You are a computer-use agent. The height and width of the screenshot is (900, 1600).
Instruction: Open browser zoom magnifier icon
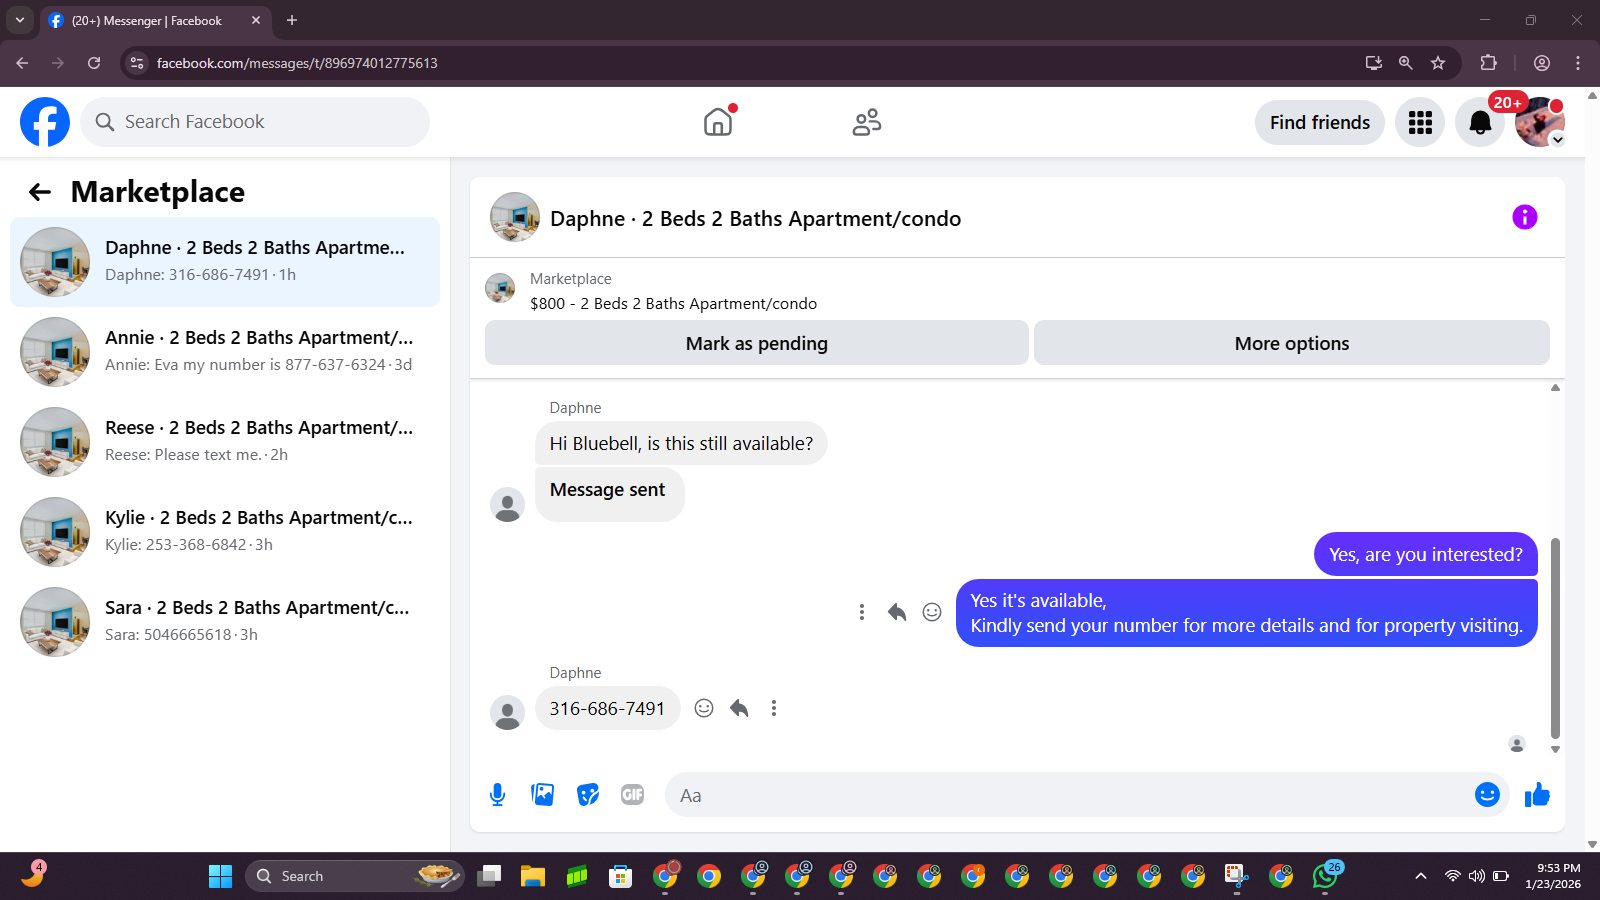pos(1406,63)
